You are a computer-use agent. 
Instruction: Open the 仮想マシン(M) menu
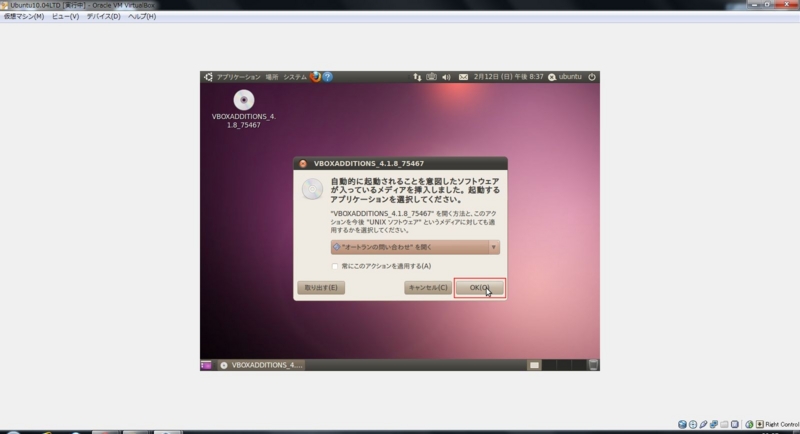pos(24,16)
